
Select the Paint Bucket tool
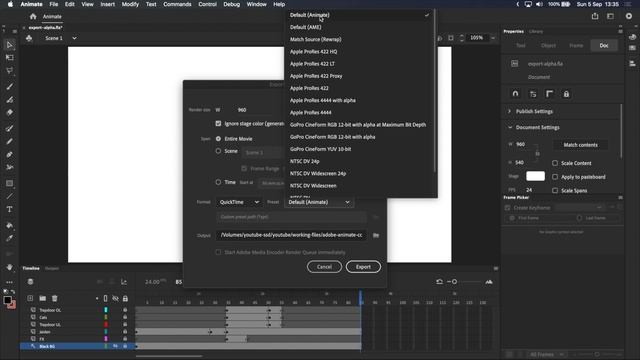(9, 225)
